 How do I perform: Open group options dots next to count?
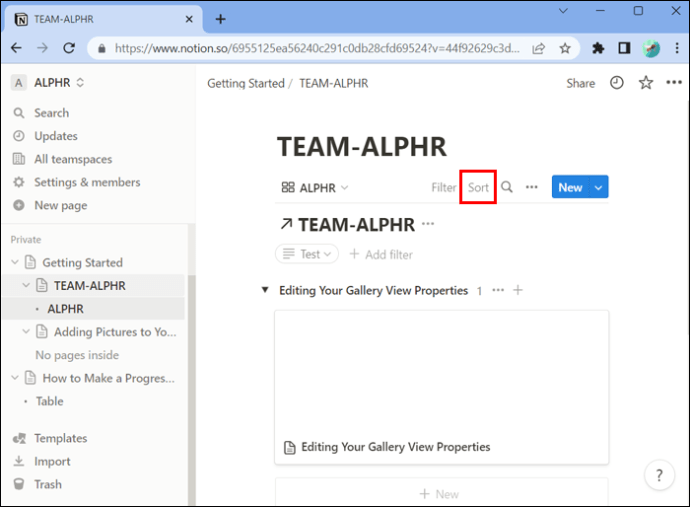(x=498, y=290)
